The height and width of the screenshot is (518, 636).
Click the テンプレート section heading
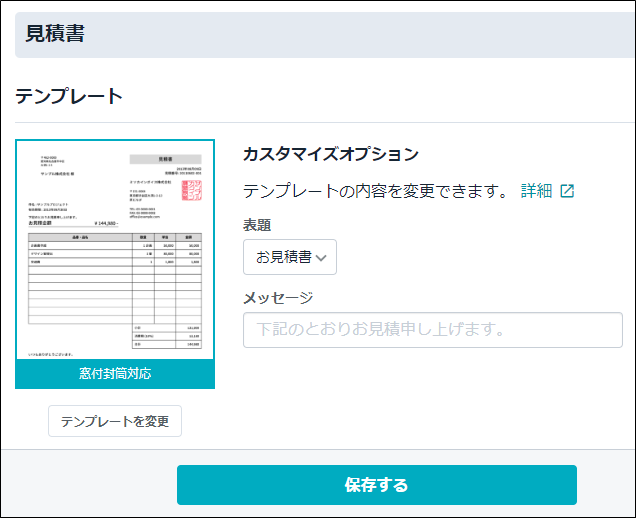point(69,96)
